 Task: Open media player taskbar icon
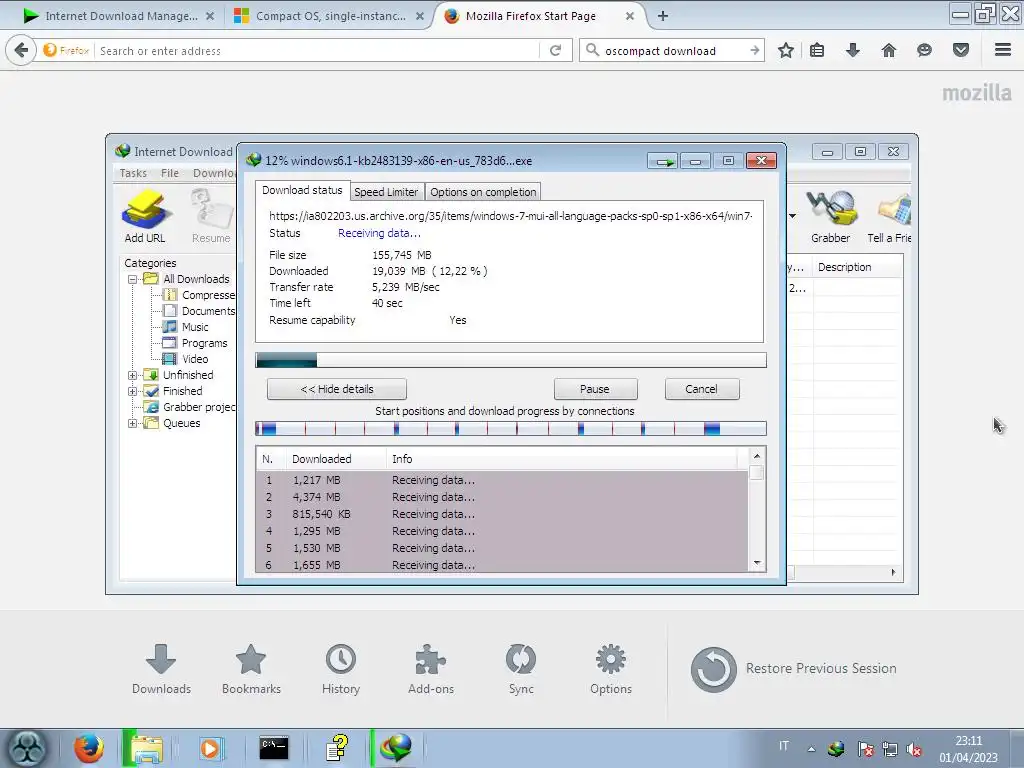(x=210, y=748)
